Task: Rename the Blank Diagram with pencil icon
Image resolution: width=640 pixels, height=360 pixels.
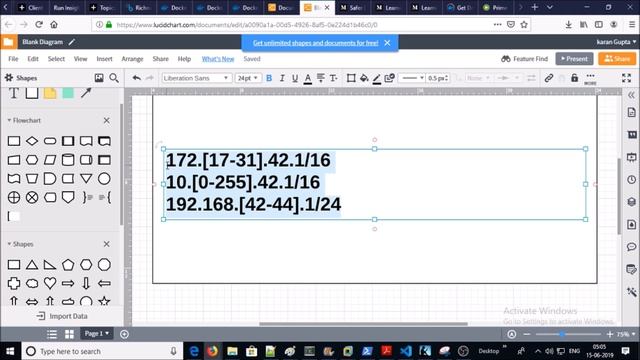Action: coord(72,42)
